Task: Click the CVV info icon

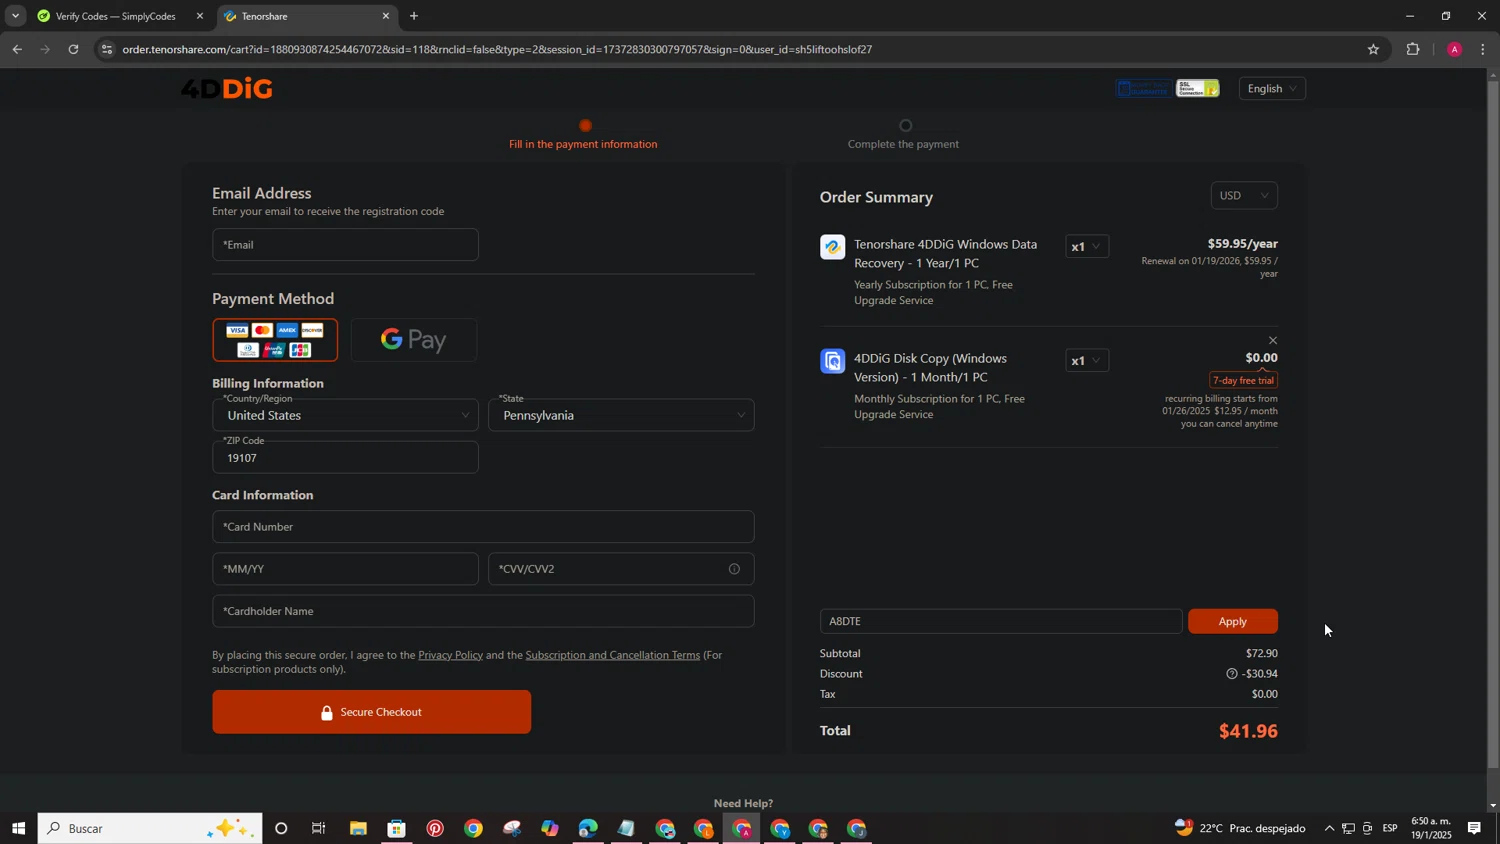Action: (x=734, y=569)
